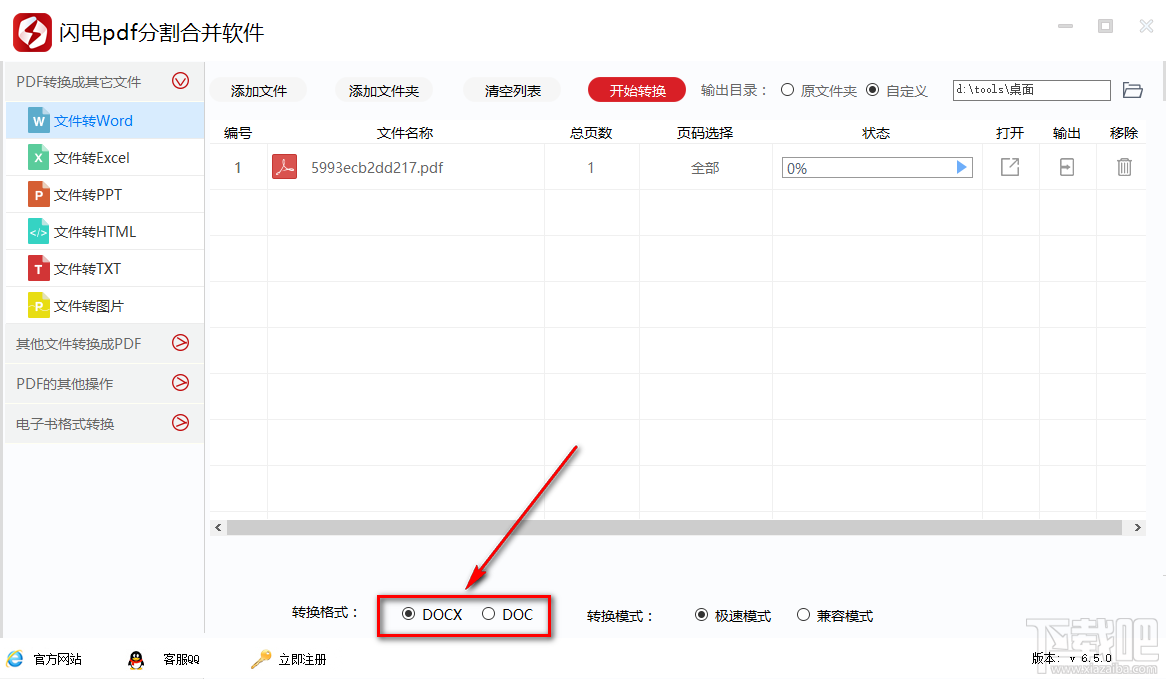Click inside the output path input field
The height and width of the screenshot is (679, 1166).
click(x=1030, y=89)
